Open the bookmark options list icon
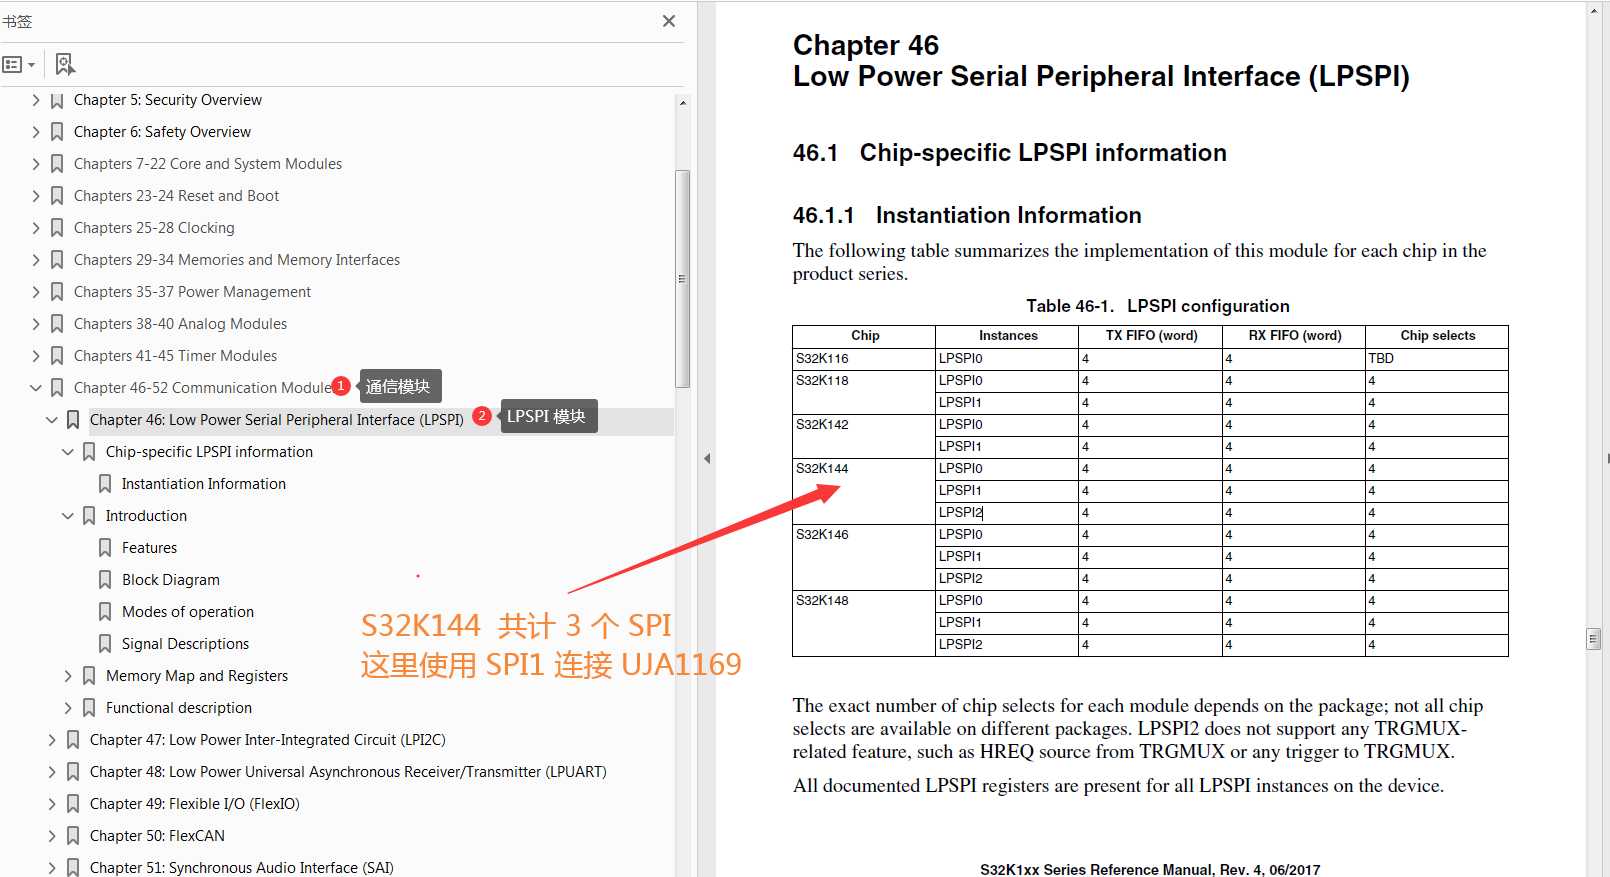The image size is (1610, 877). tap(18, 65)
